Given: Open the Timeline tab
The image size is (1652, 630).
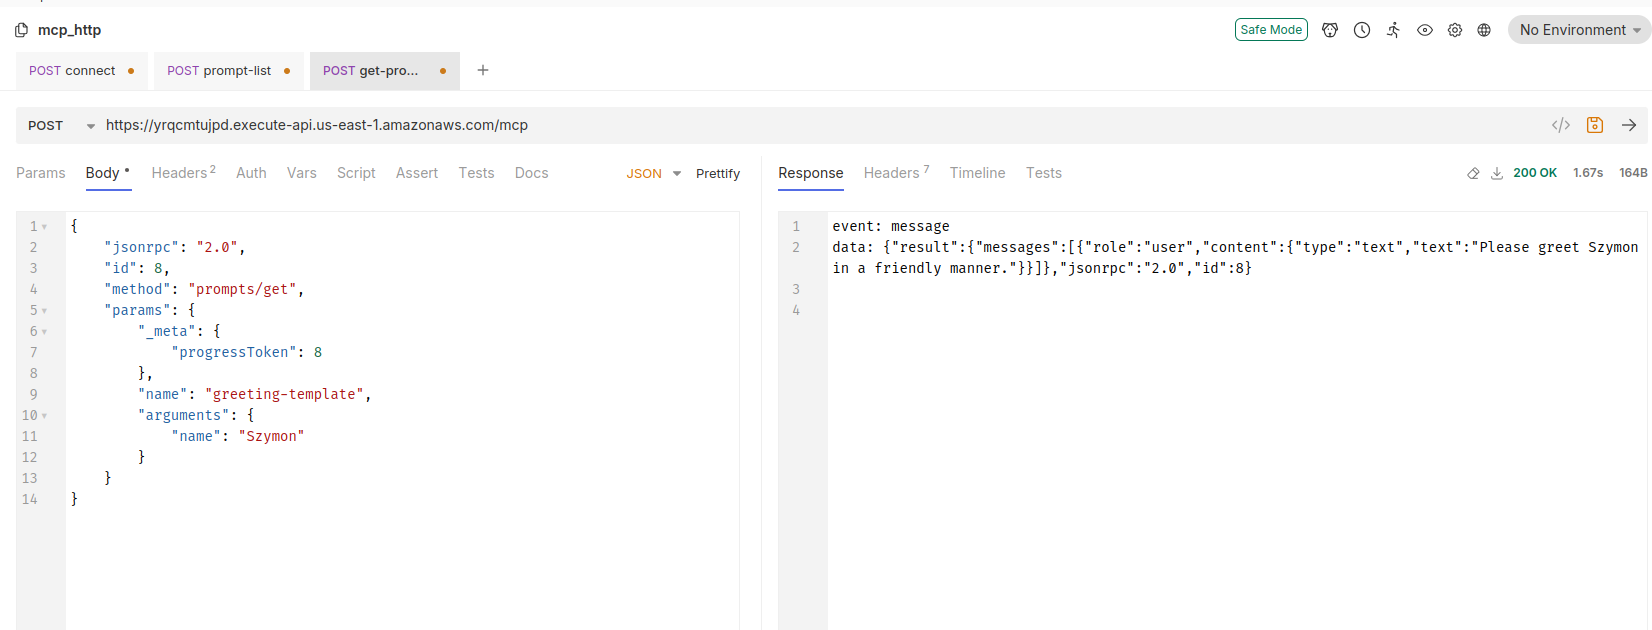Looking at the screenshot, I should [977, 173].
